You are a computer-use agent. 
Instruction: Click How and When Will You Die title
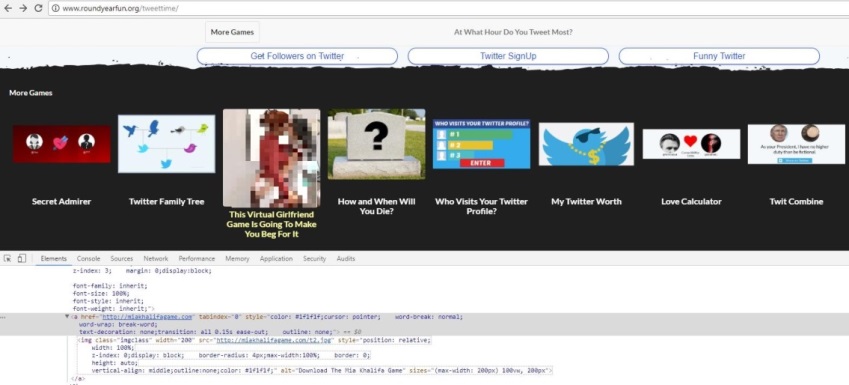tap(376, 206)
